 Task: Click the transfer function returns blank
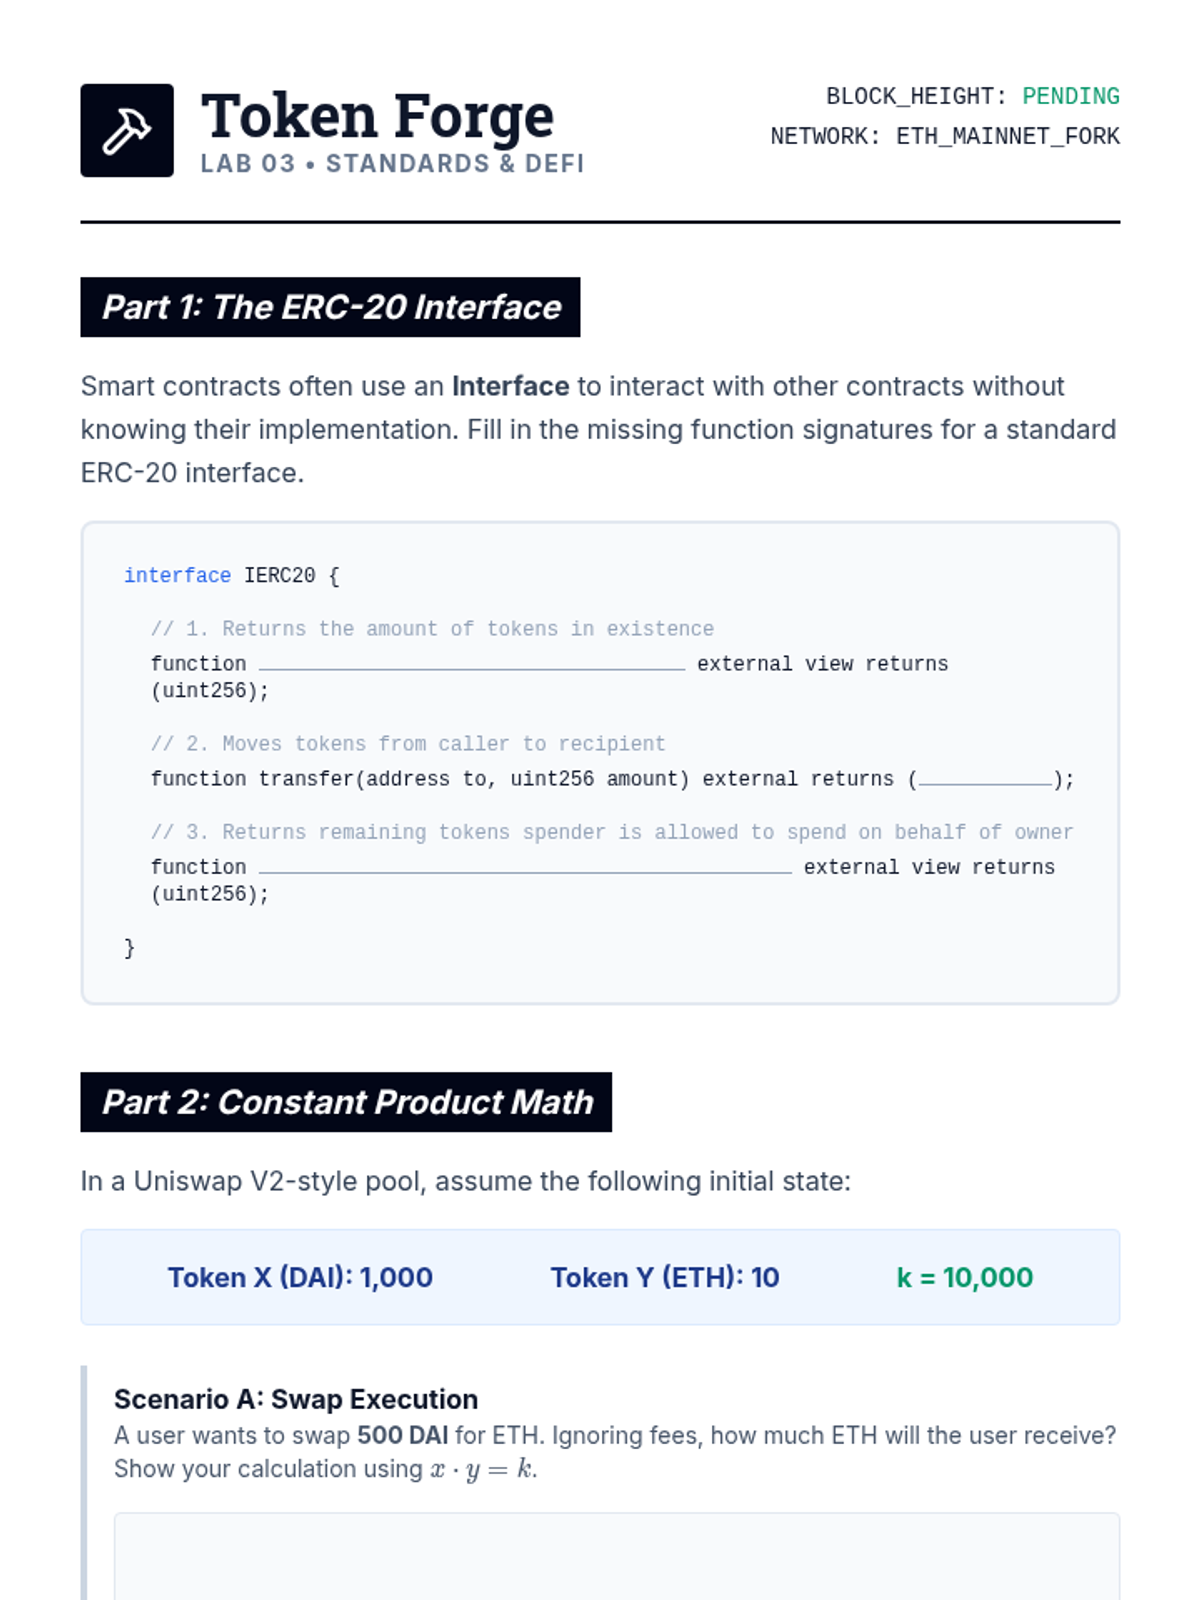tap(985, 779)
